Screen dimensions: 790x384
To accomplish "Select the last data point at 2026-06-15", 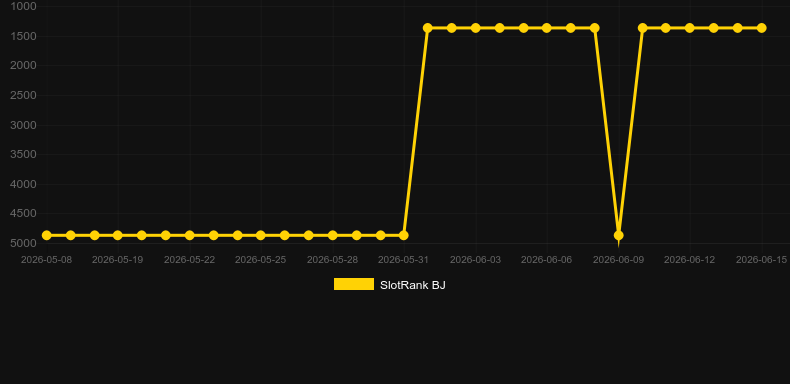I will [x=761, y=28].
